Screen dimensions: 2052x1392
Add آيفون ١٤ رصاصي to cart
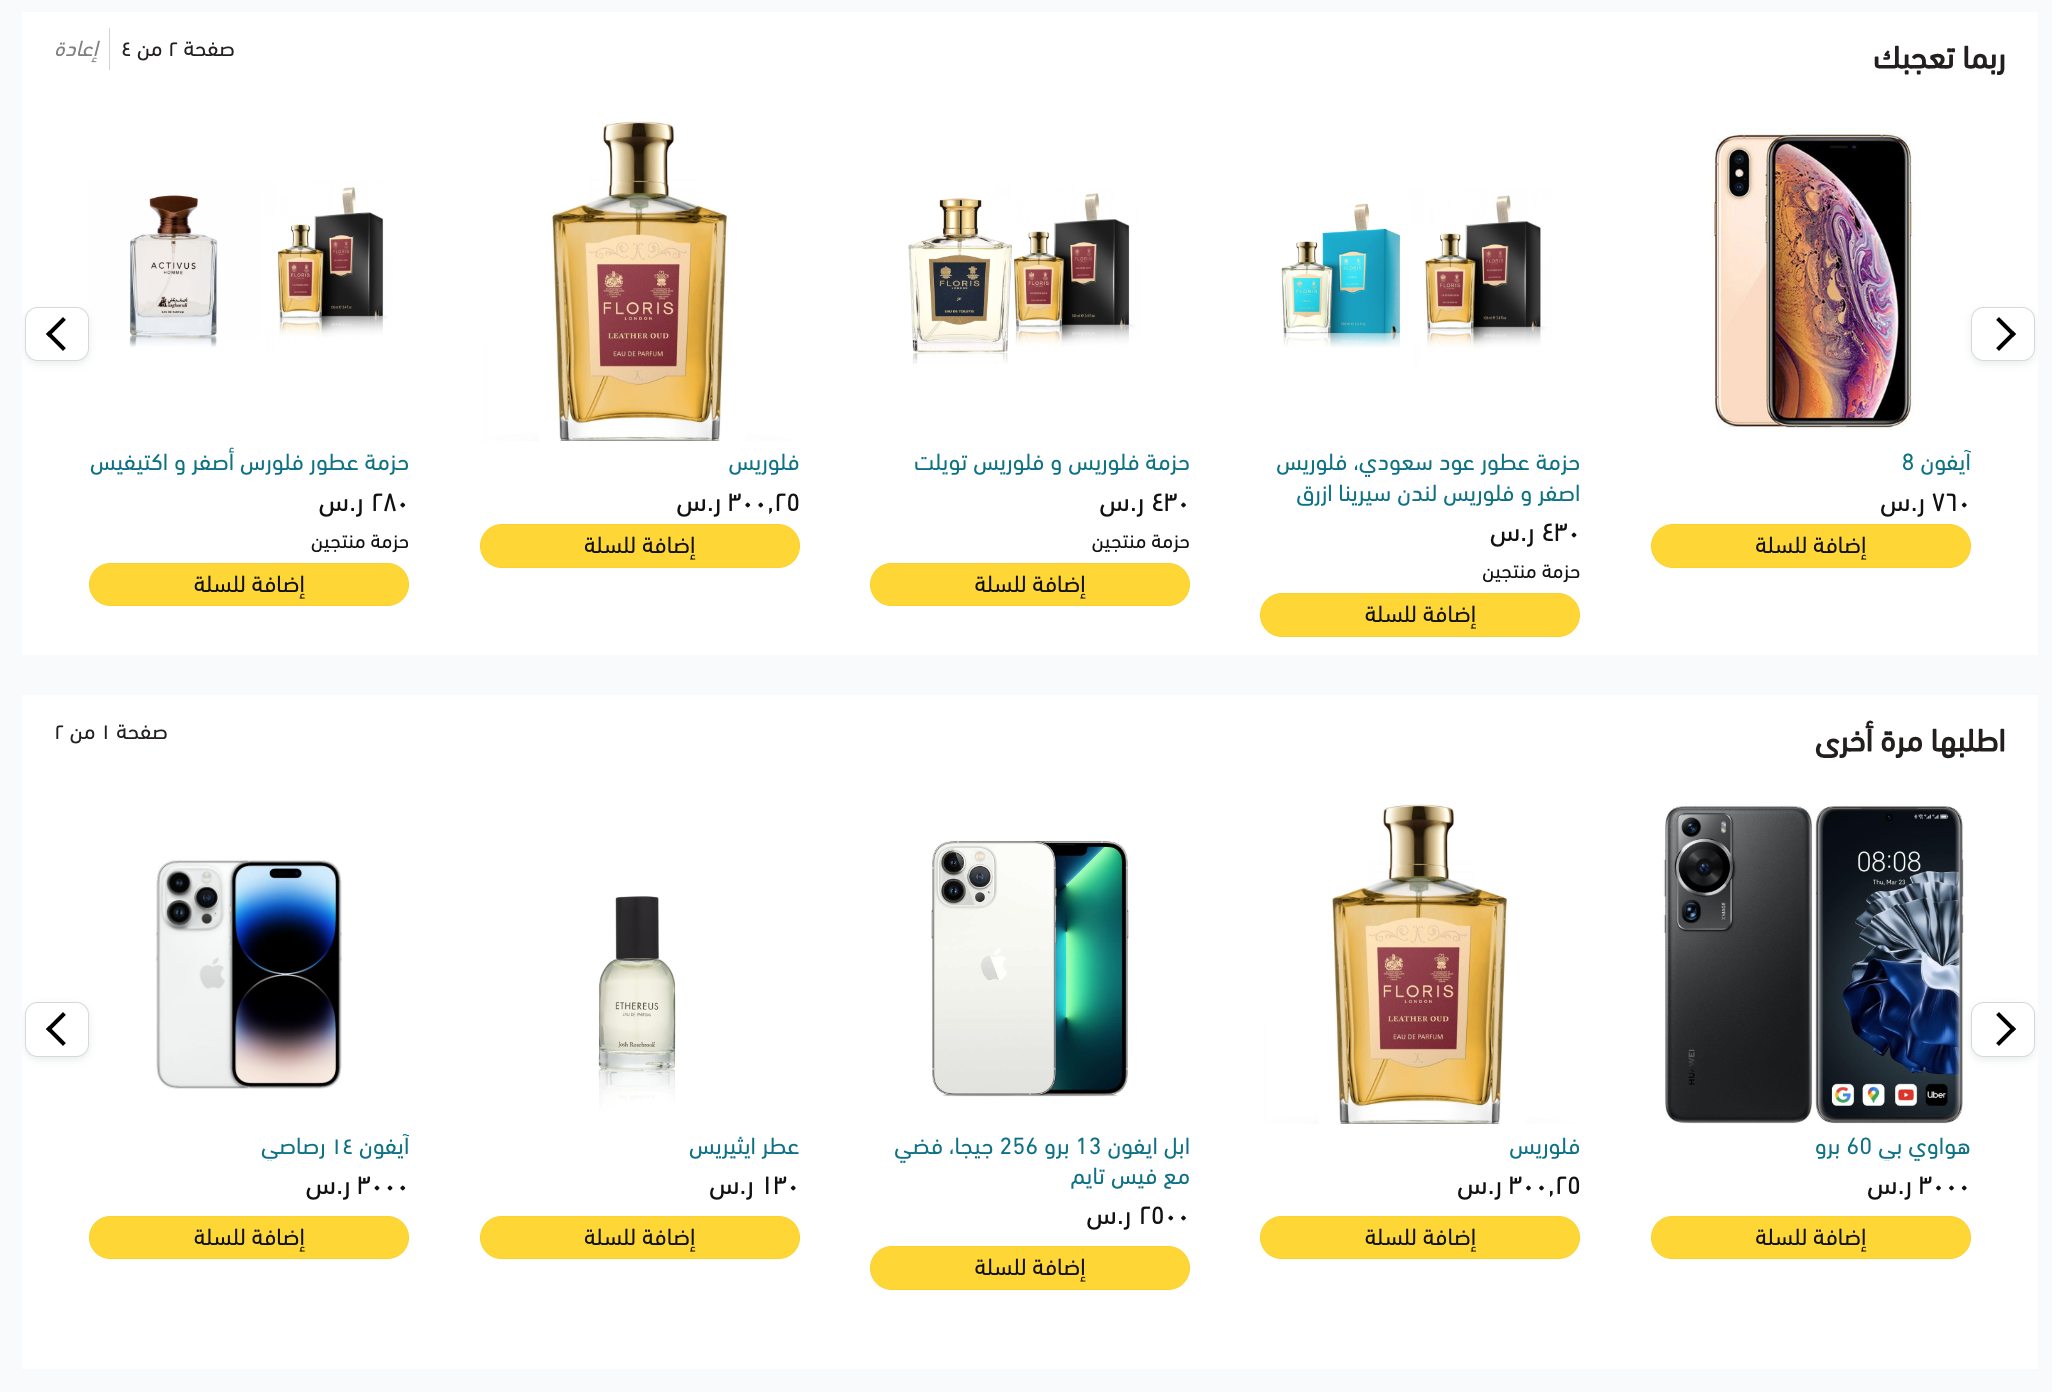coord(249,1238)
